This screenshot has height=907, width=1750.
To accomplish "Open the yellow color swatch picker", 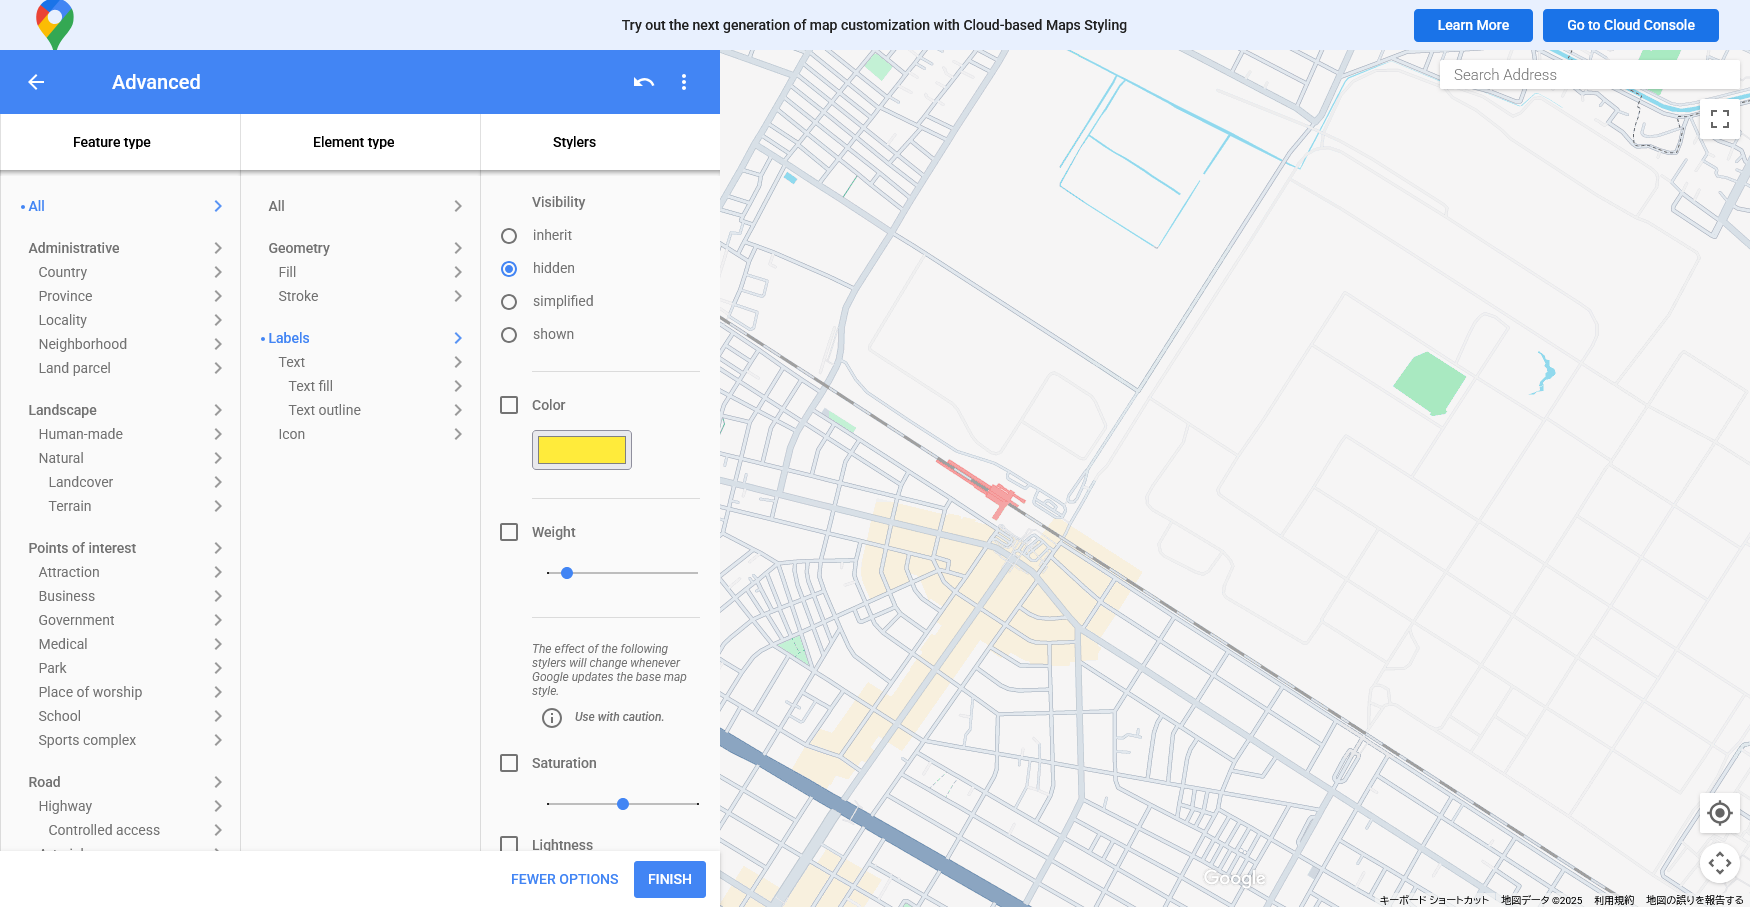I will pos(582,450).
